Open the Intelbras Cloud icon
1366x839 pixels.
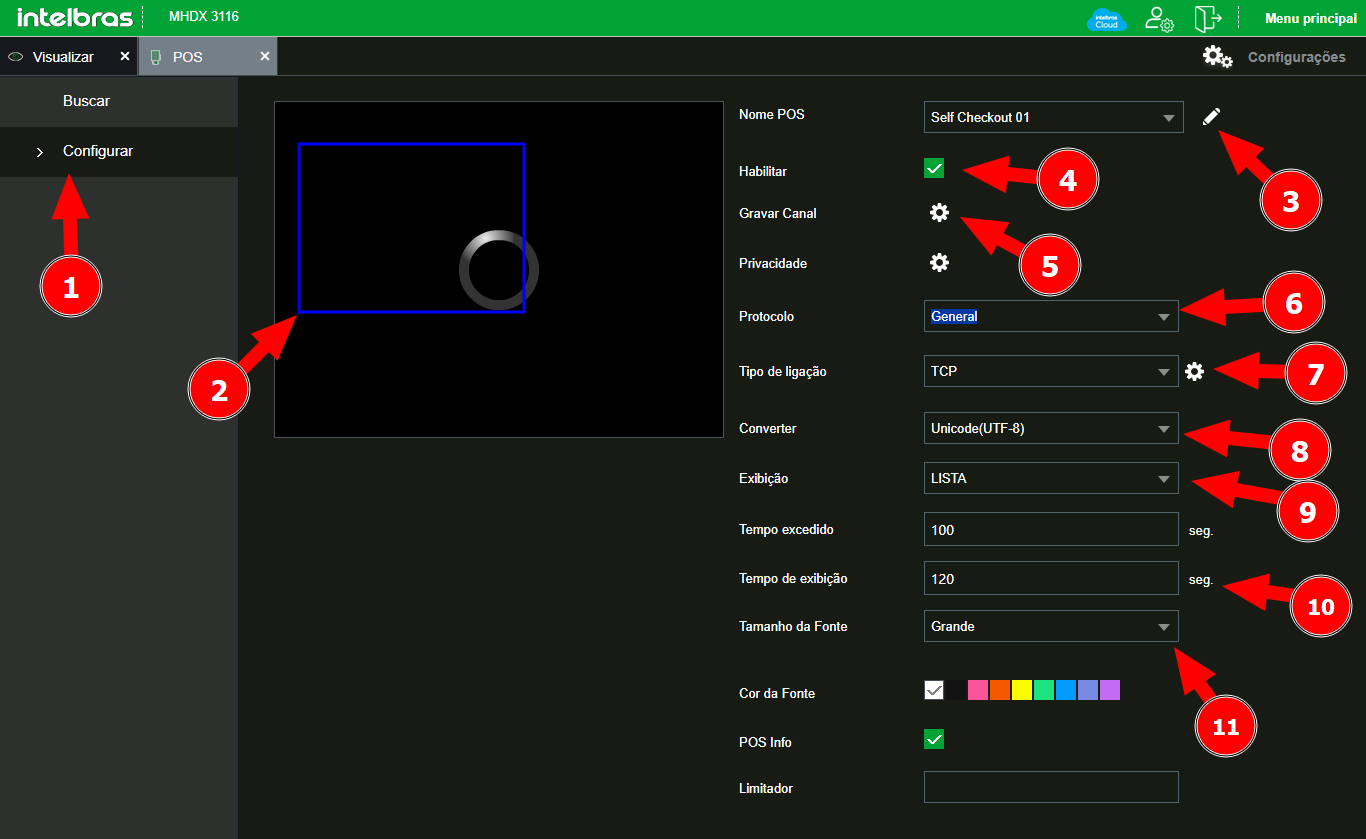click(x=1107, y=19)
